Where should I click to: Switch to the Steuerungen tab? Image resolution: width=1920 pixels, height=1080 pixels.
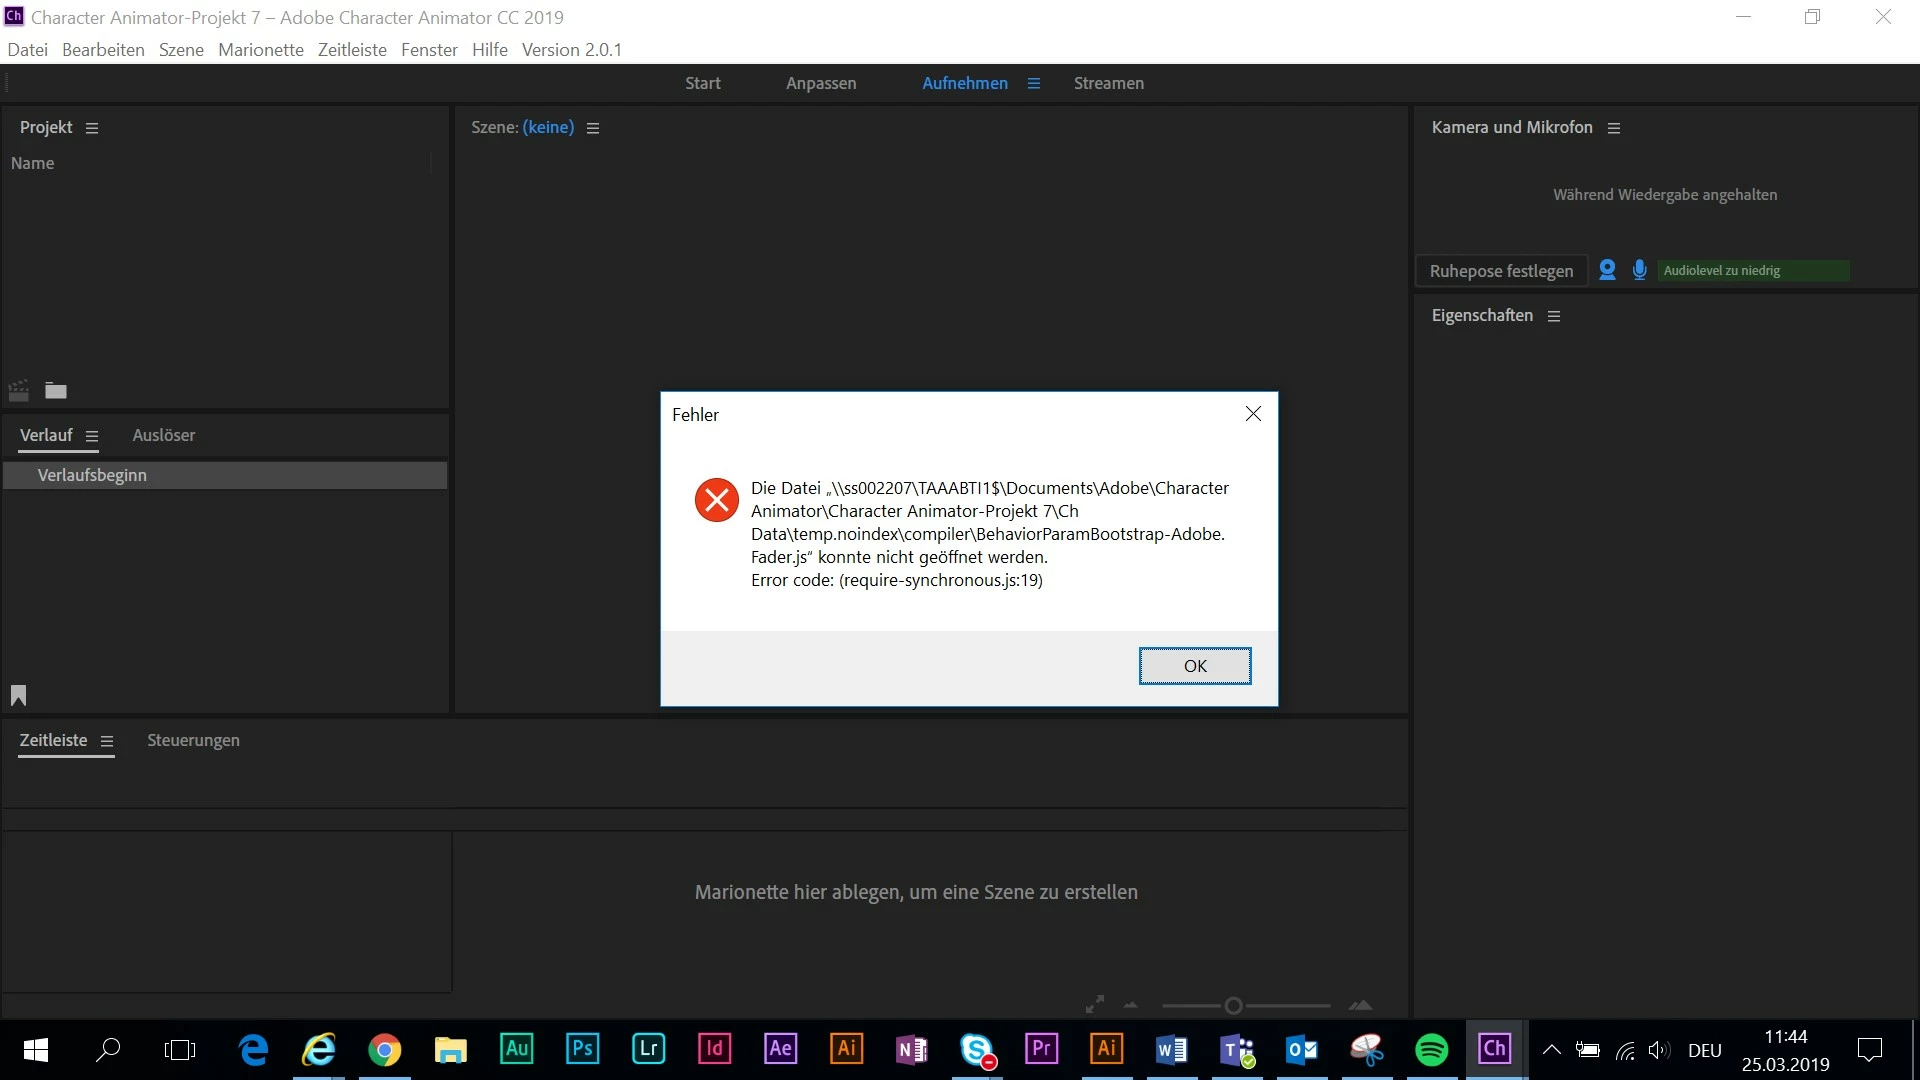(193, 740)
